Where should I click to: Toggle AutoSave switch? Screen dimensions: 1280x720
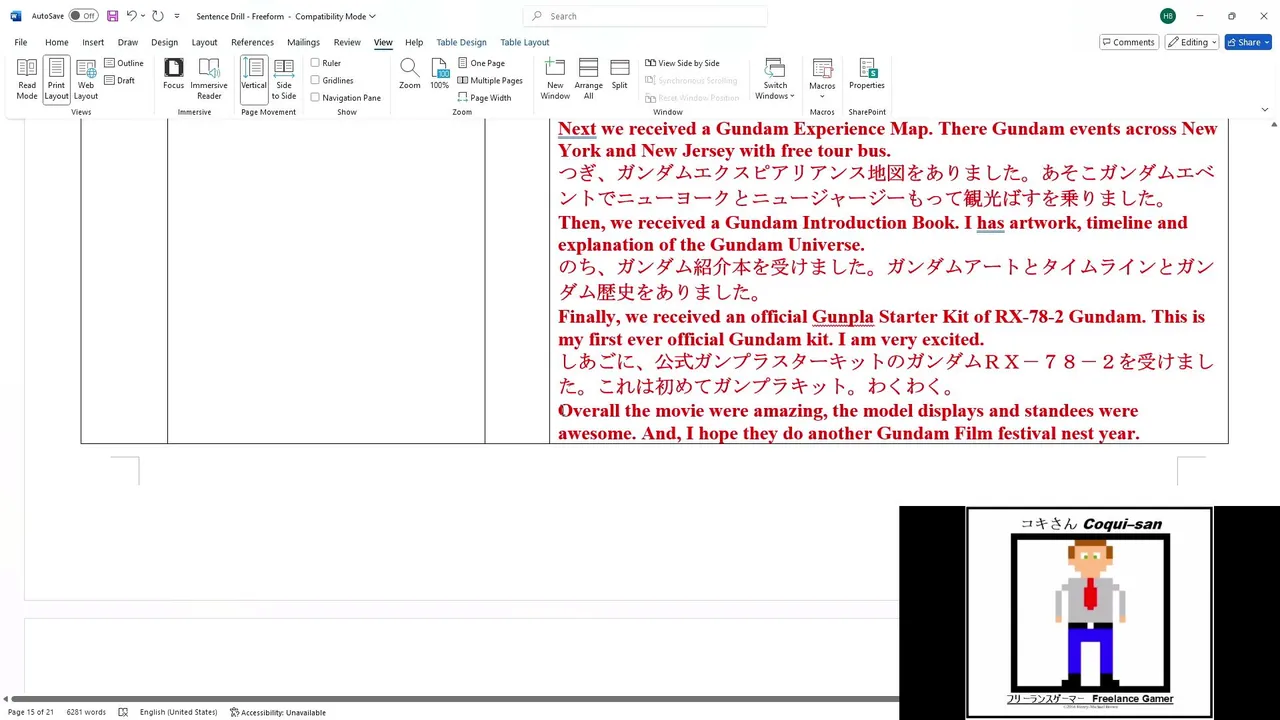click(x=83, y=16)
